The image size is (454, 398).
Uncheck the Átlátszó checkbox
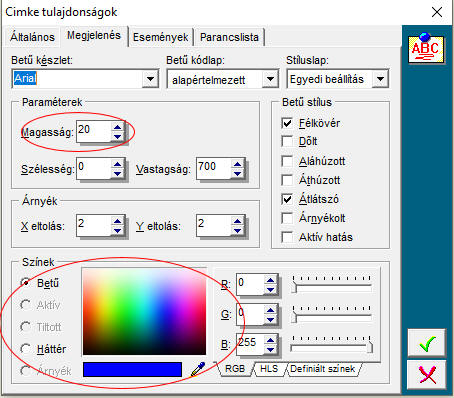click(287, 199)
